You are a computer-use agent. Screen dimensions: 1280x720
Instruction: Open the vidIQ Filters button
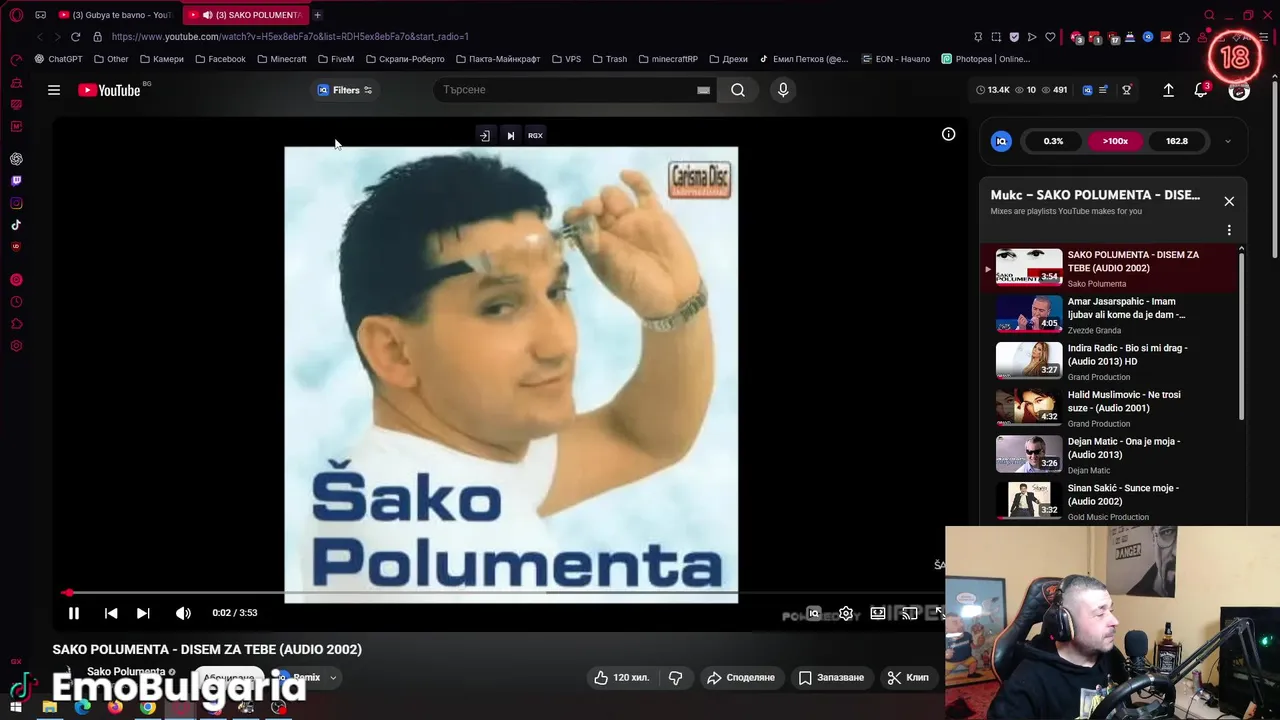click(x=345, y=90)
